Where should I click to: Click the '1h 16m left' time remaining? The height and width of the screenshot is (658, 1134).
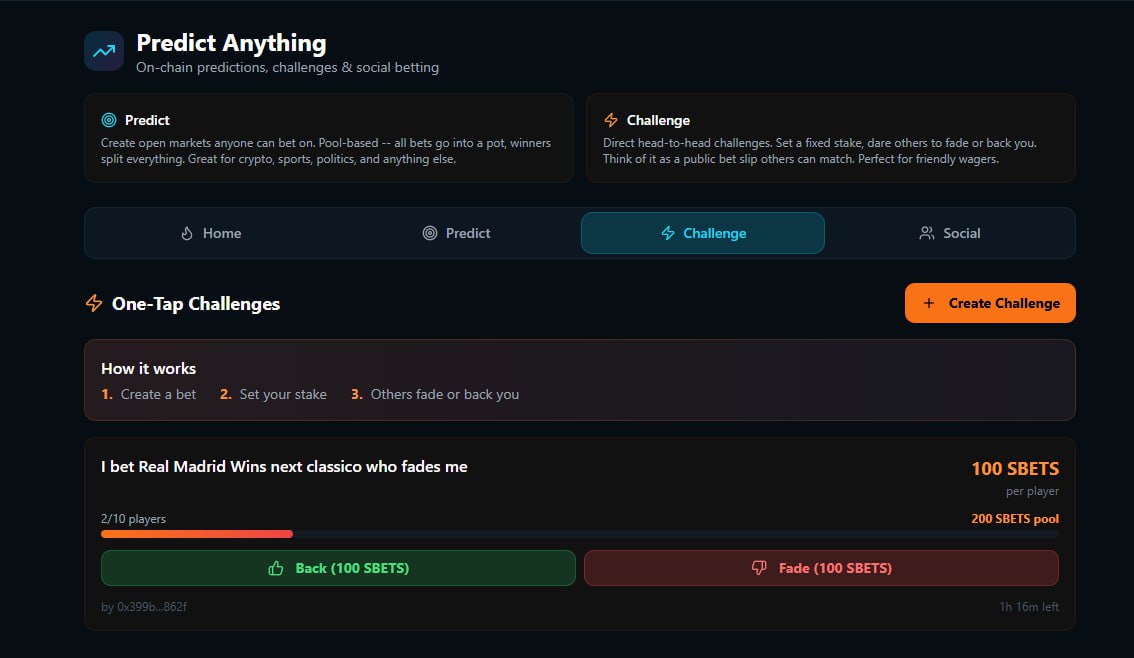[x=1029, y=607]
